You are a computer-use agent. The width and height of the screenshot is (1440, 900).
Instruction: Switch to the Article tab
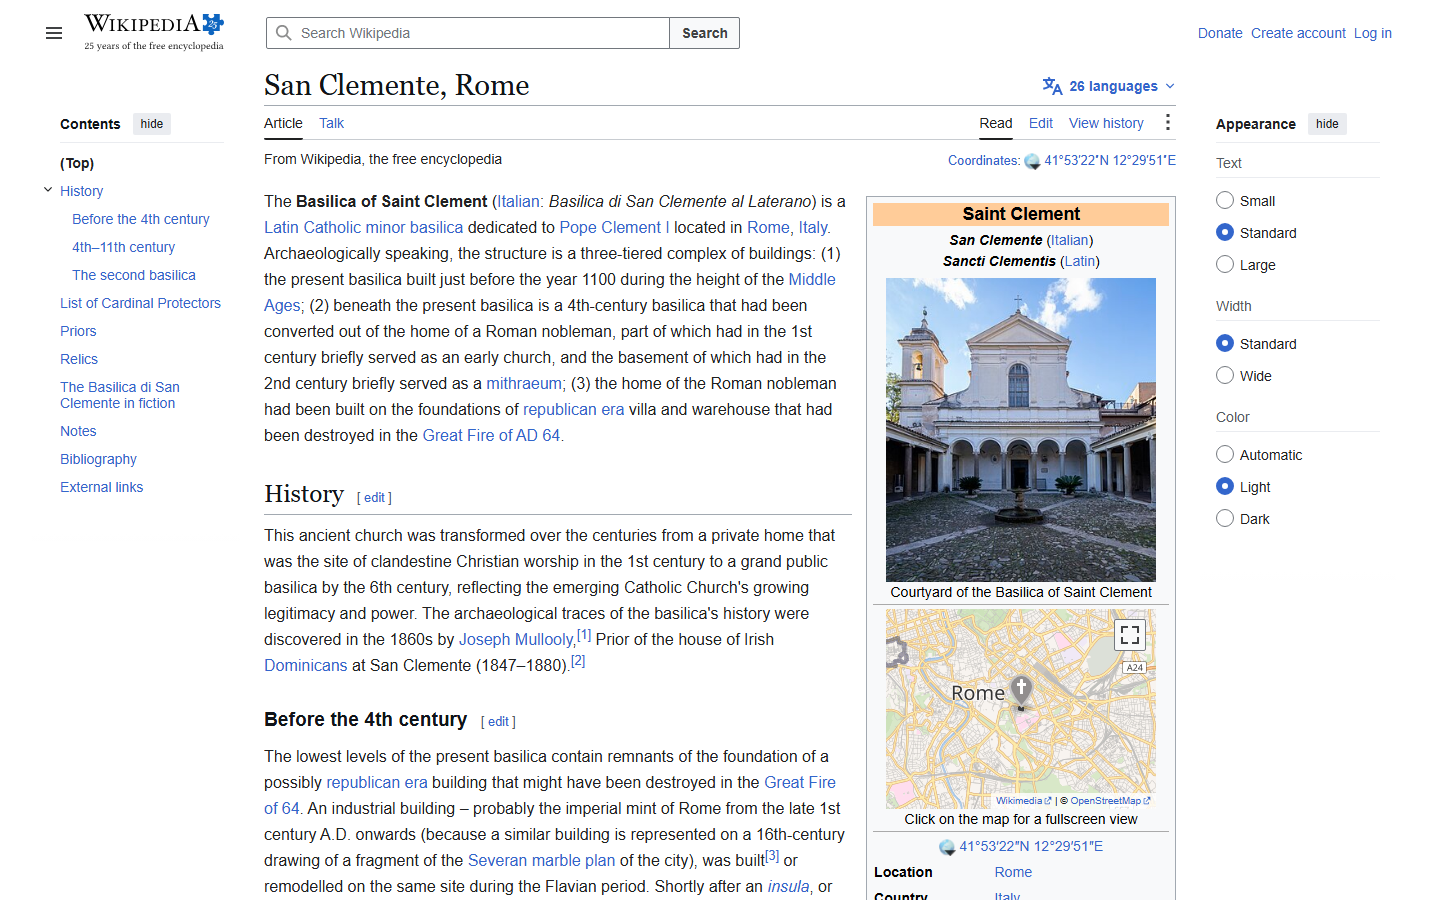283,123
